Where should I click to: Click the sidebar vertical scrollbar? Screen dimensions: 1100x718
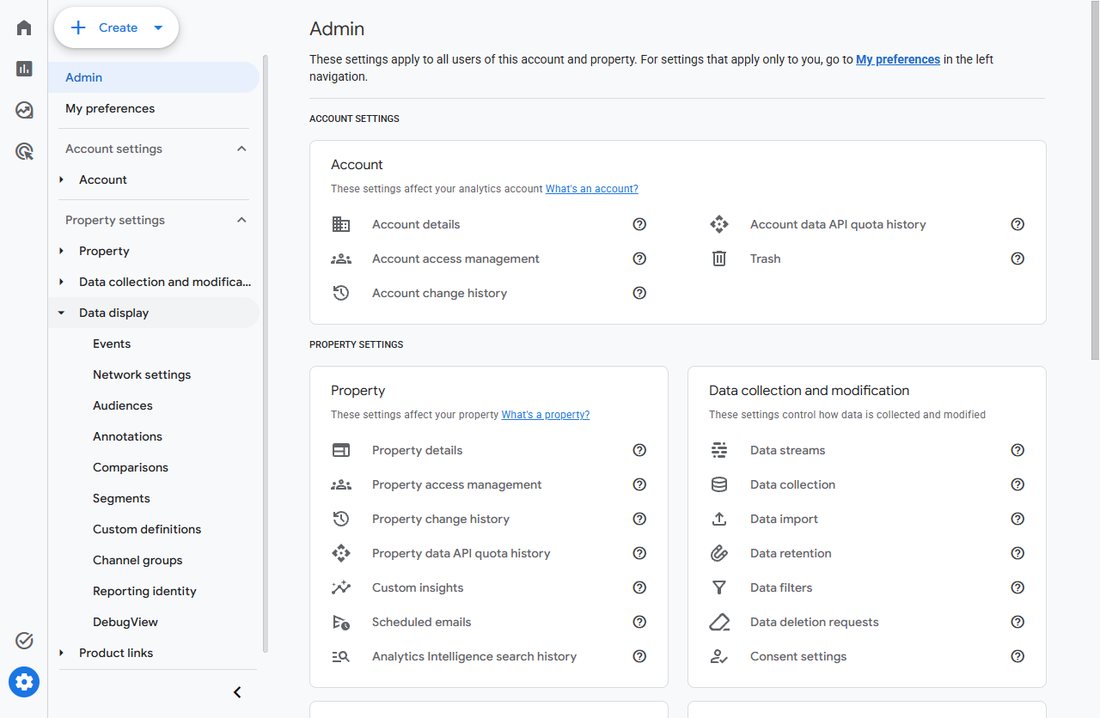pyautogui.click(x=265, y=354)
